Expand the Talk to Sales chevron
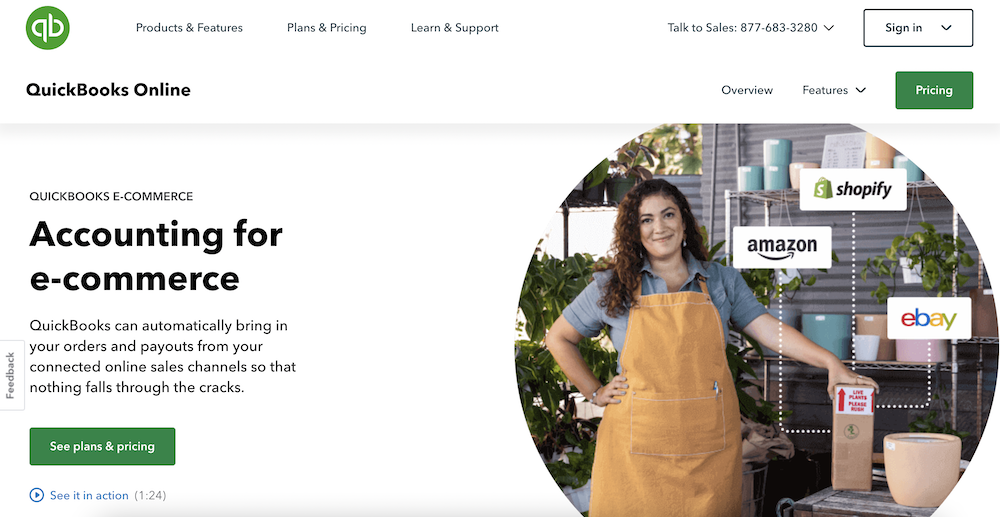The image size is (1000, 517). click(x=828, y=28)
